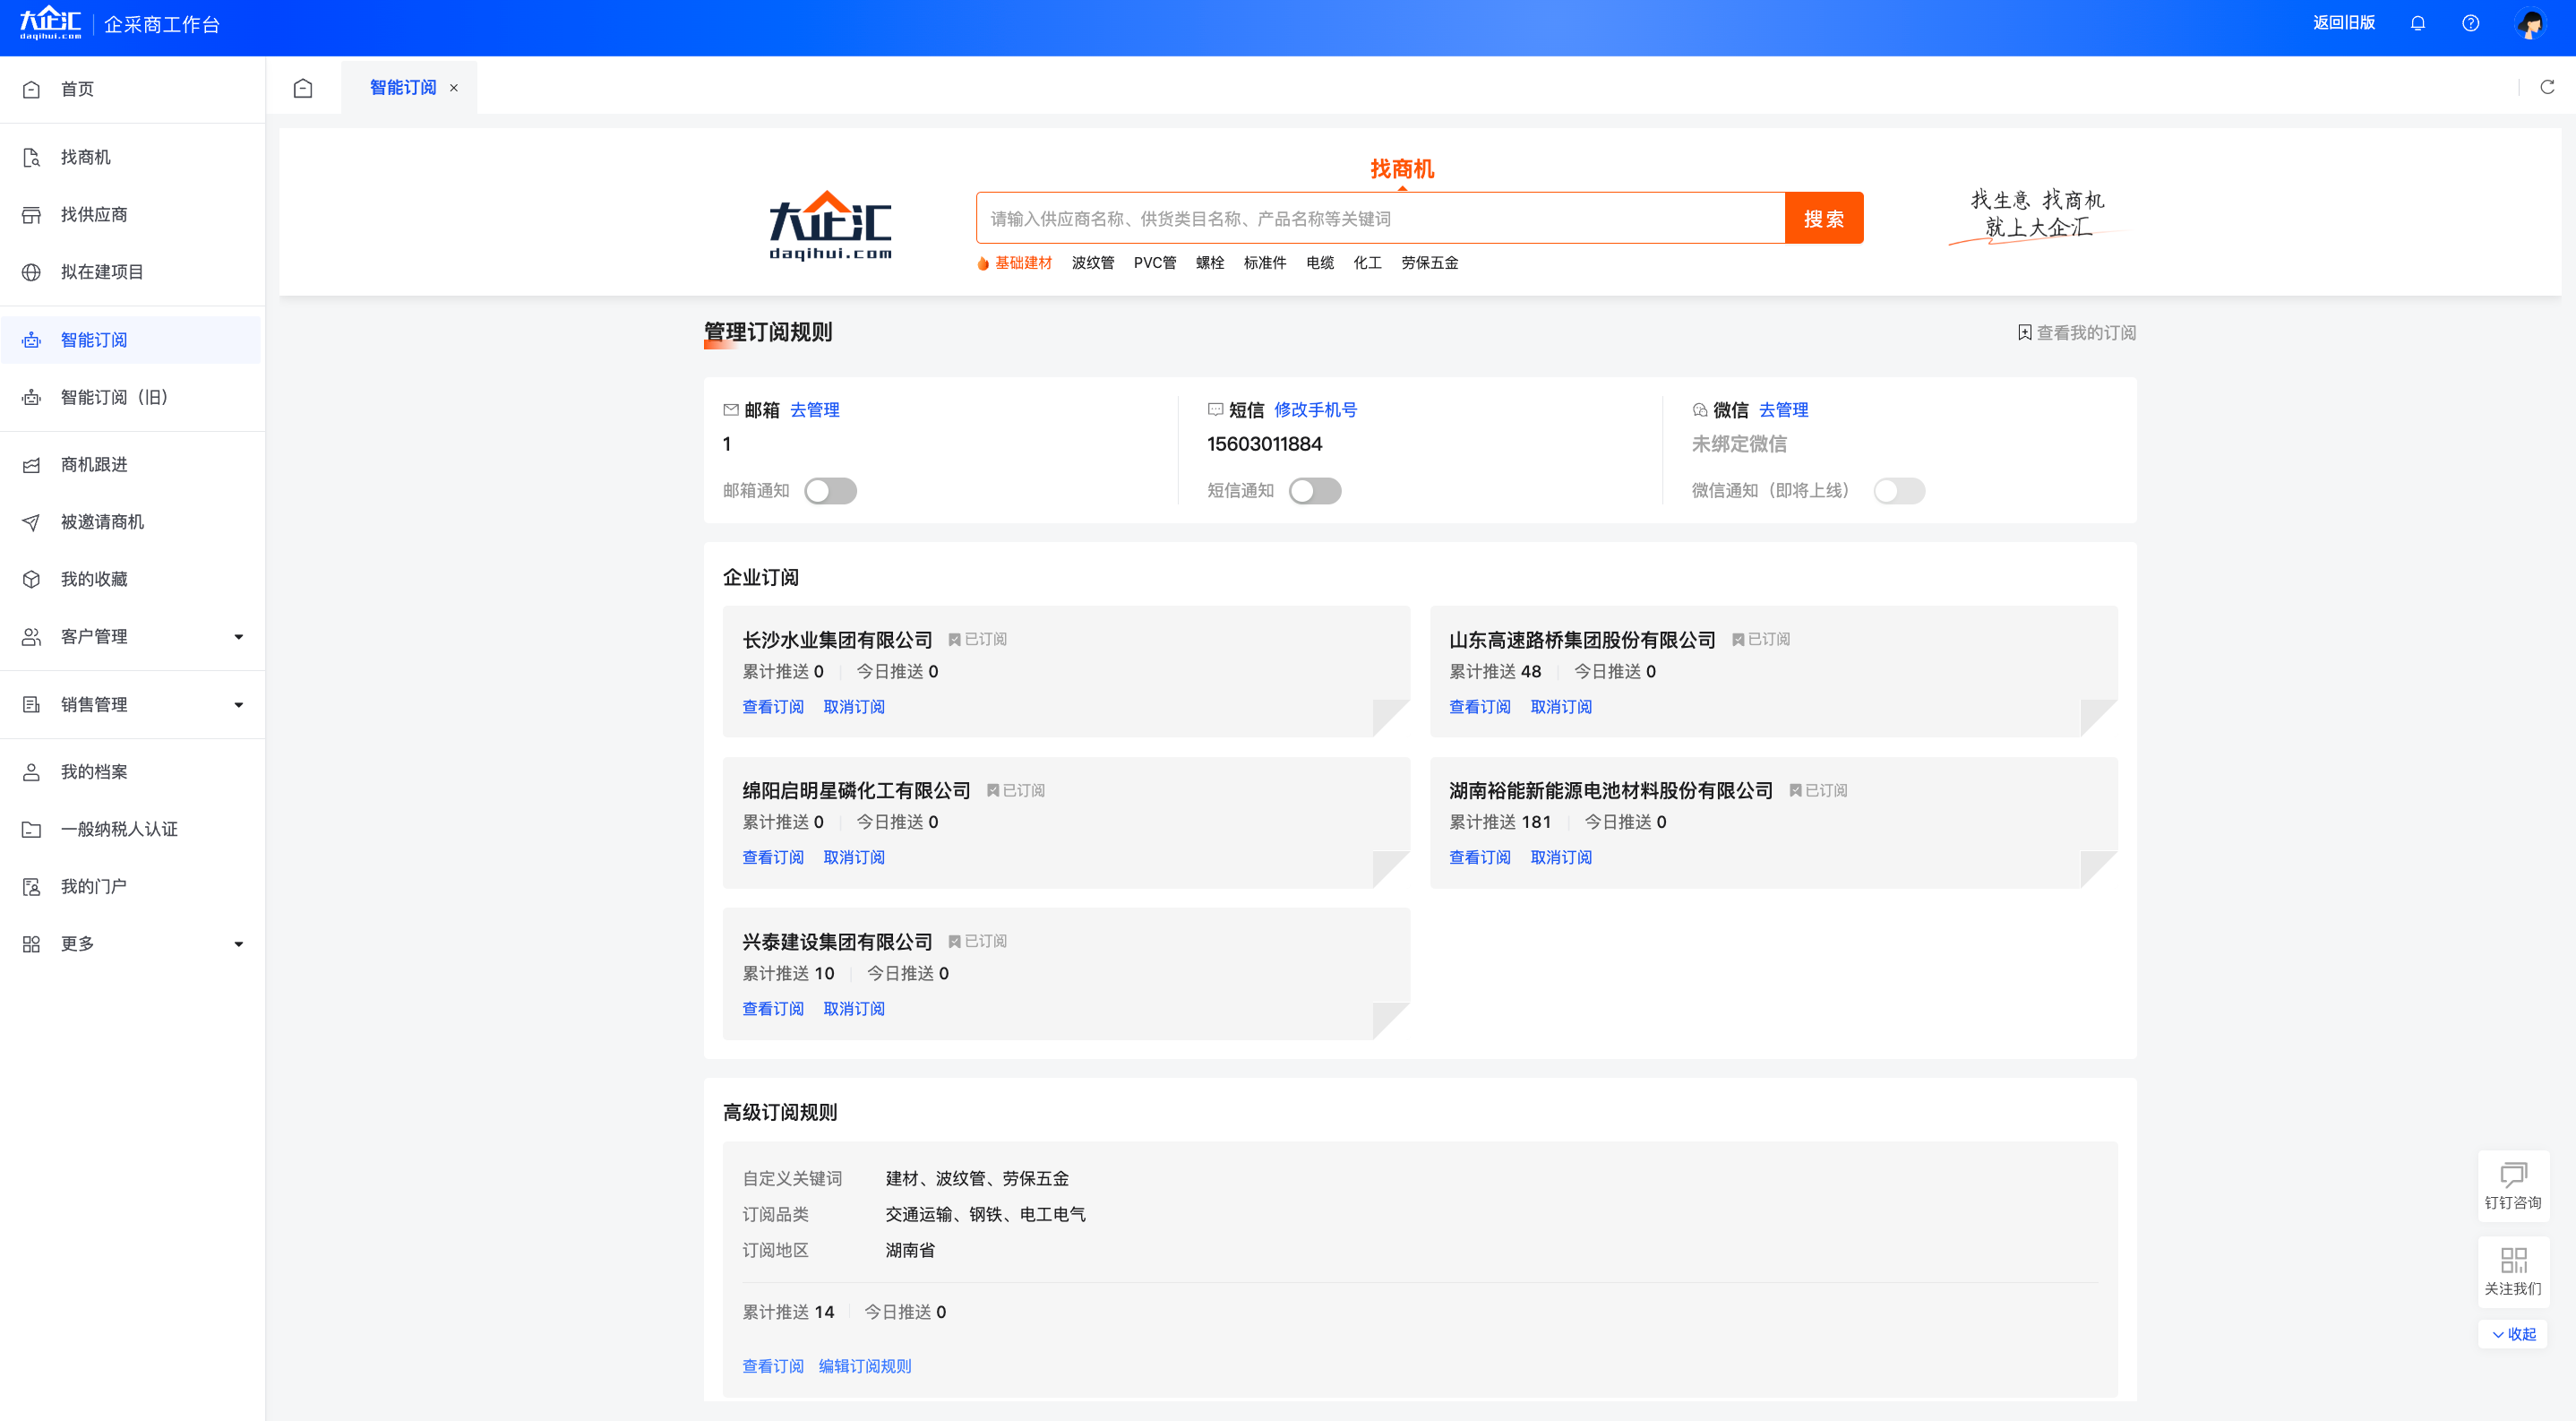Open 找供应商 in the sidebar menu
This screenshot has width=2576, height=1421.
tap(132, 214)
